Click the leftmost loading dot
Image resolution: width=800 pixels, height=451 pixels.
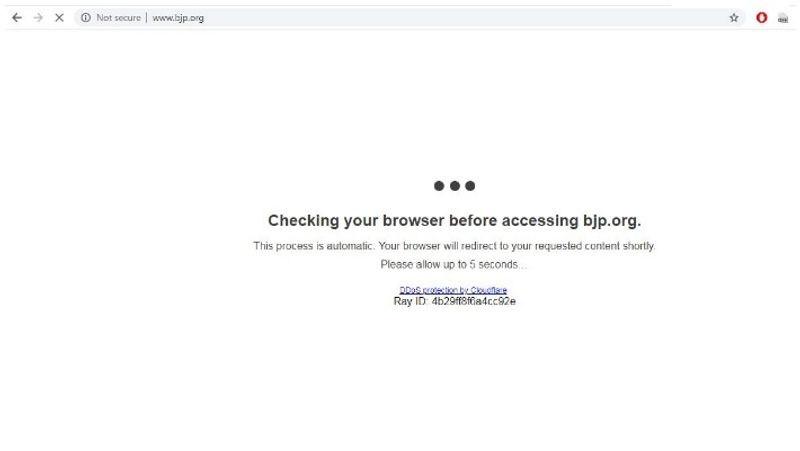tap(439, 186)
